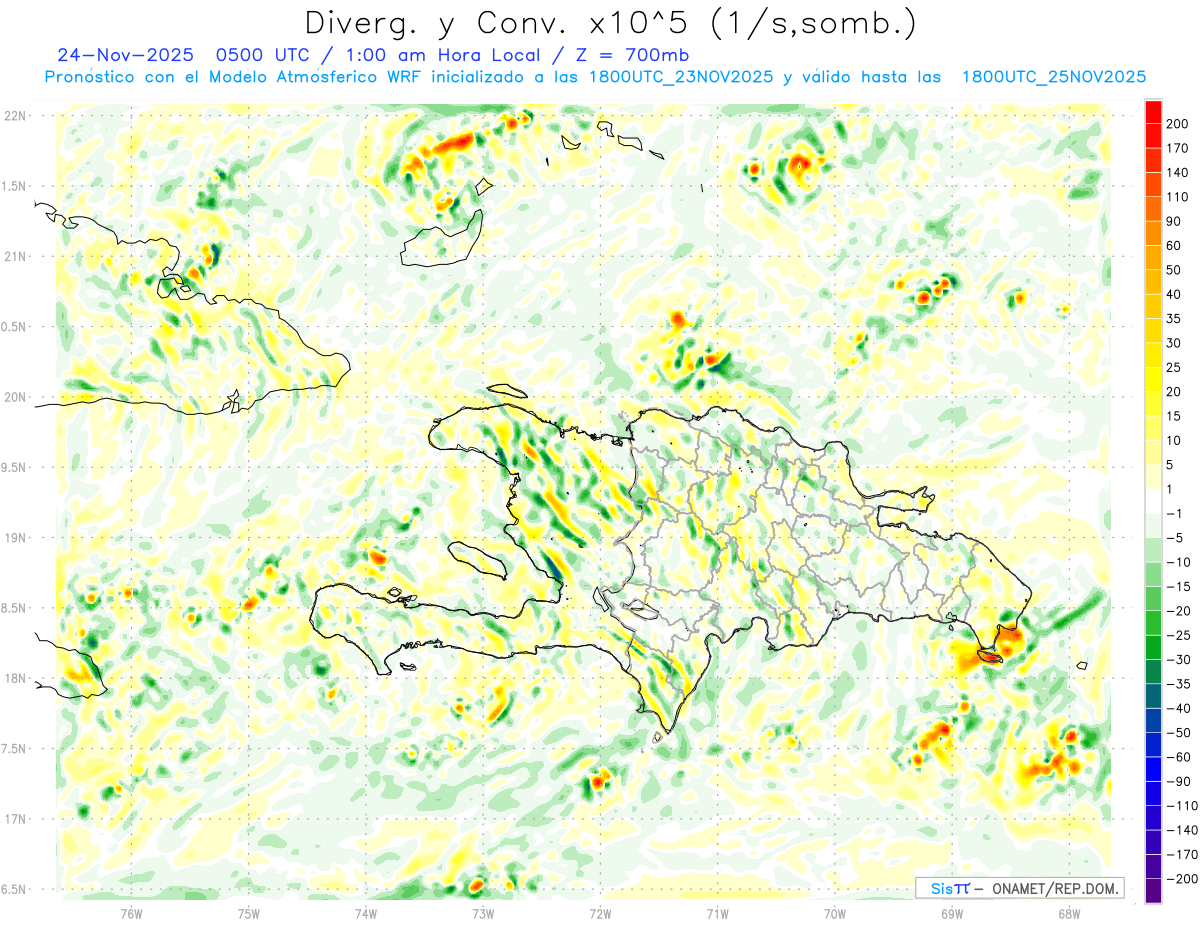Click the purple swatch at colorbar bottom
1200x927 pixels.
pos(1153,890)
